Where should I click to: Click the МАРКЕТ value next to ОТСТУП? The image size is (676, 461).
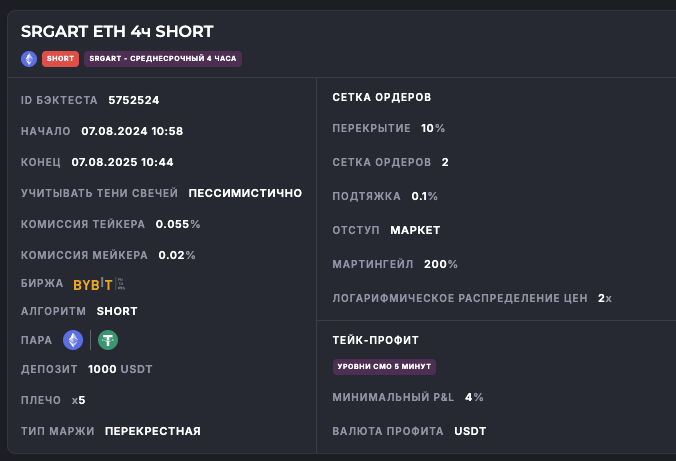click(415, 230)
